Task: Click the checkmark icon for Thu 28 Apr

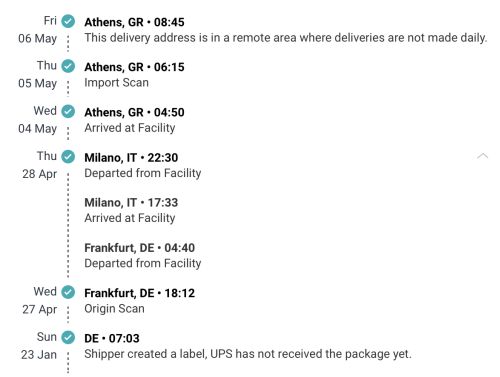Action: click(x=68, y=157)
